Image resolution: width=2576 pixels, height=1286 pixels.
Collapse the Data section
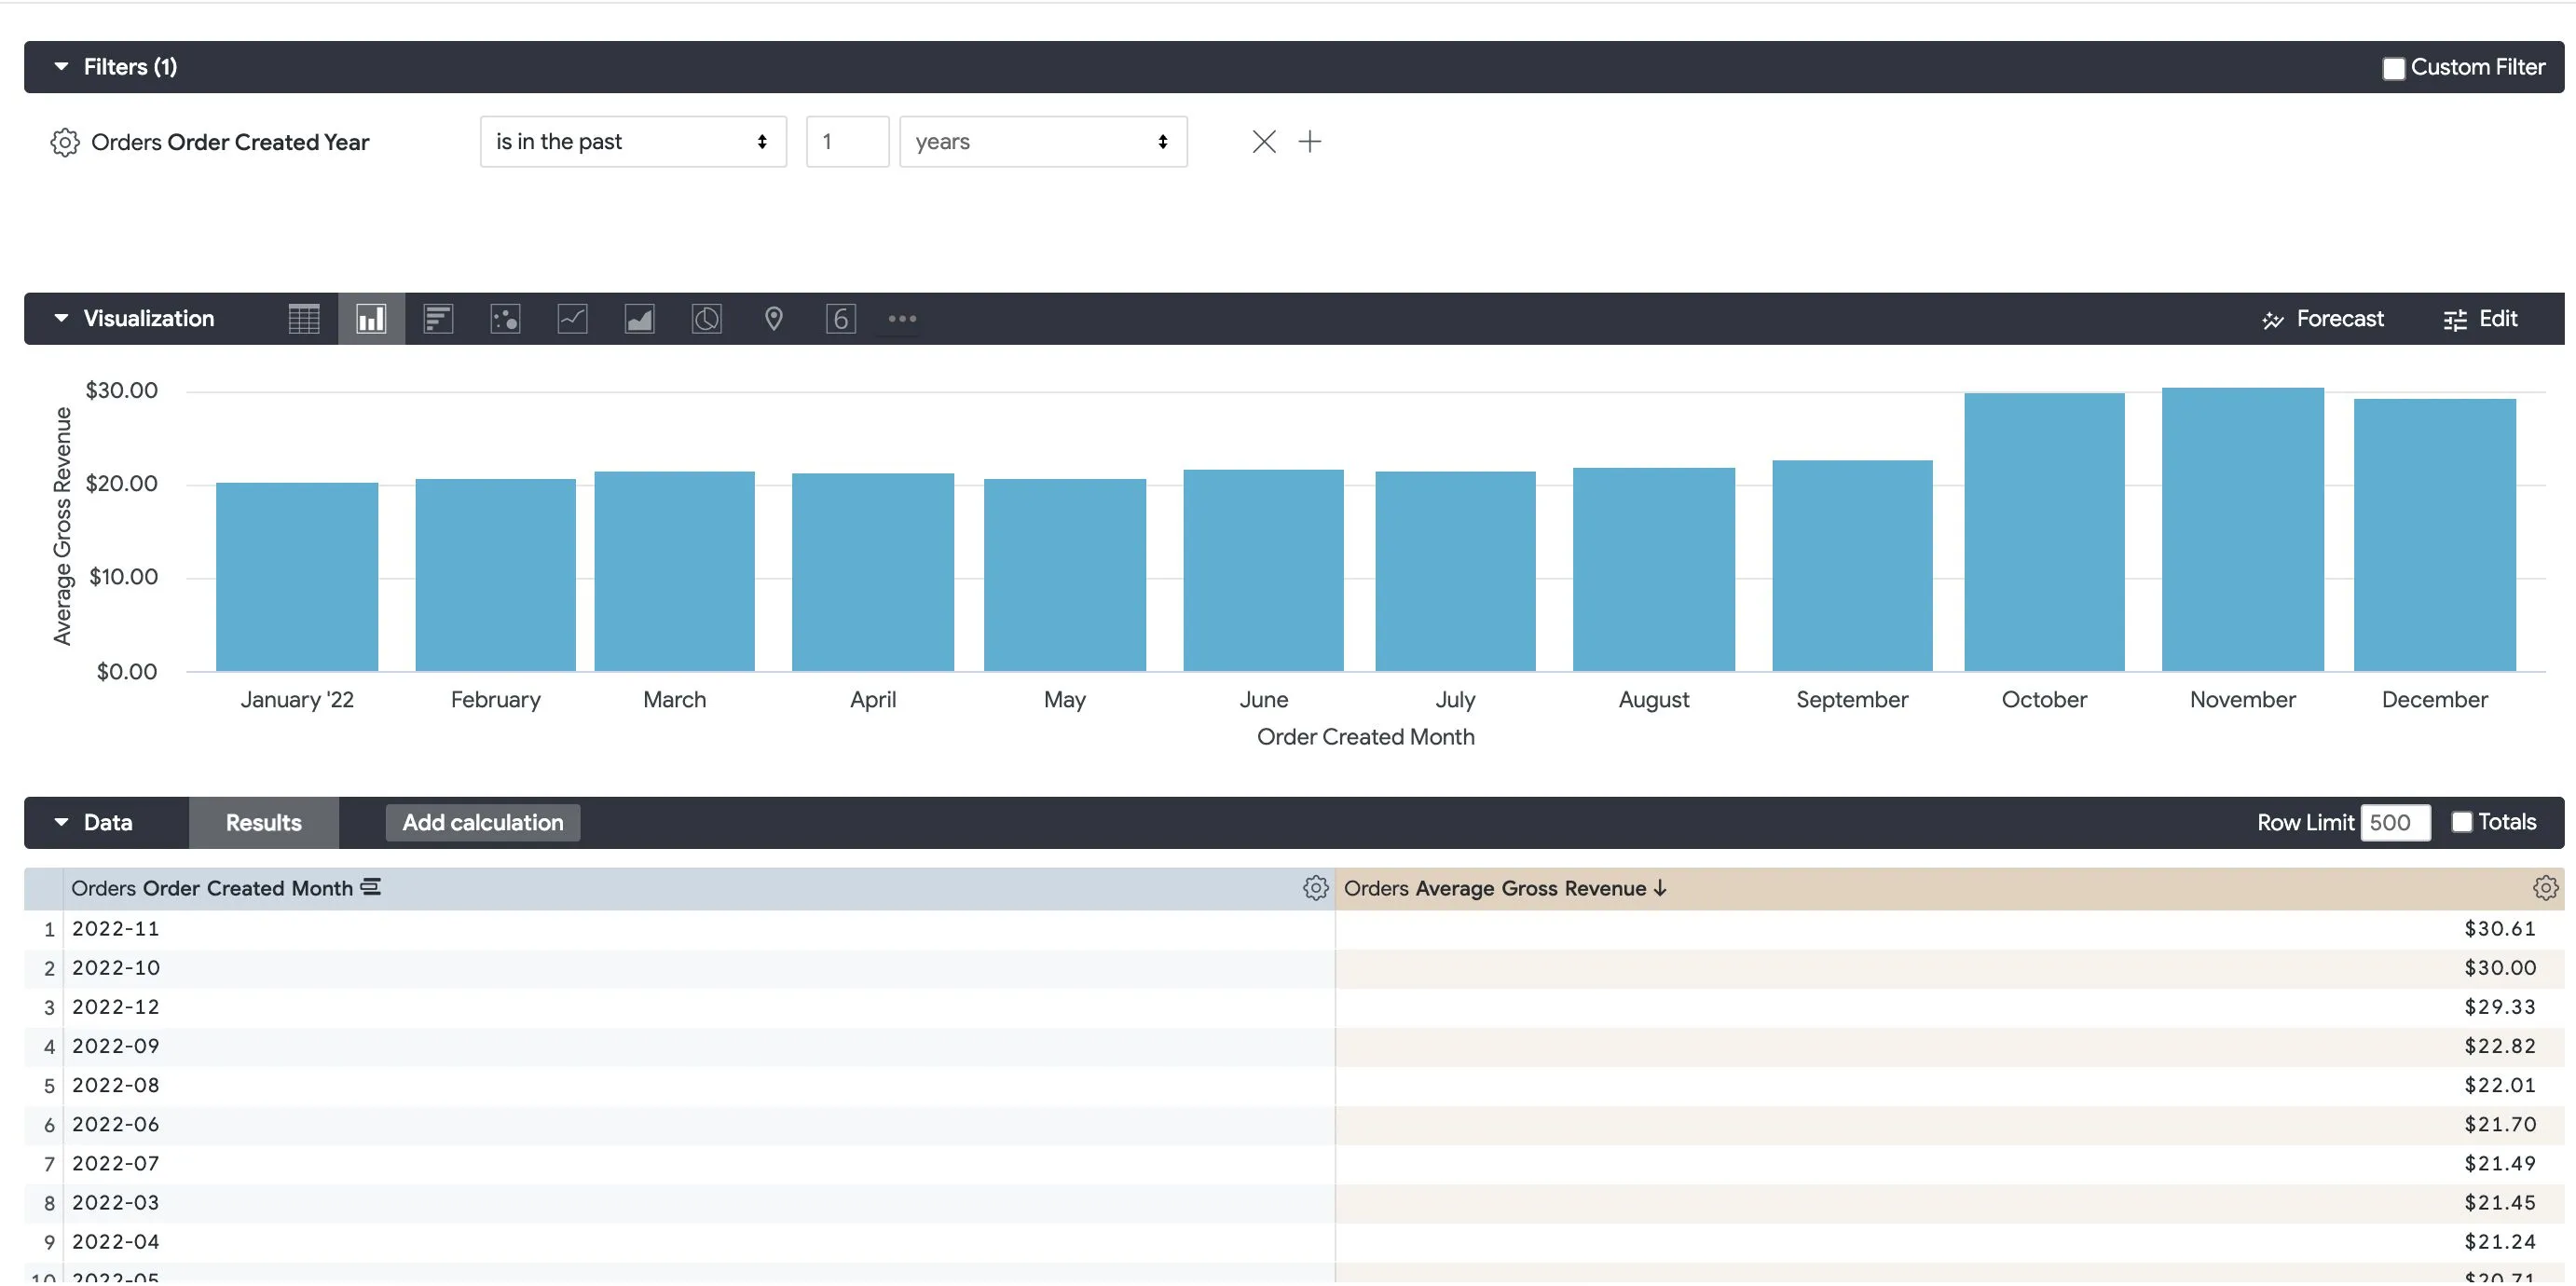coord(61,823)
